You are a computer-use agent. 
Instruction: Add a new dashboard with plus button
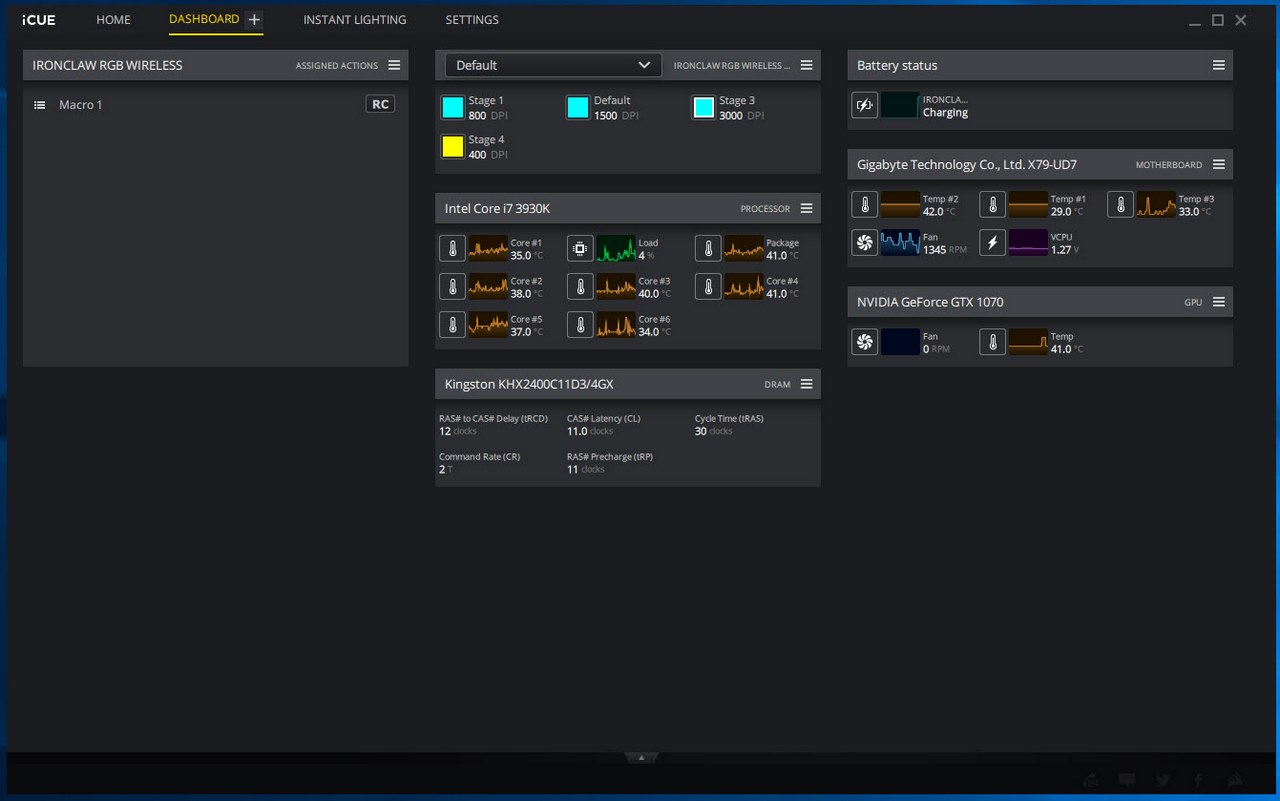pos(254,20)
